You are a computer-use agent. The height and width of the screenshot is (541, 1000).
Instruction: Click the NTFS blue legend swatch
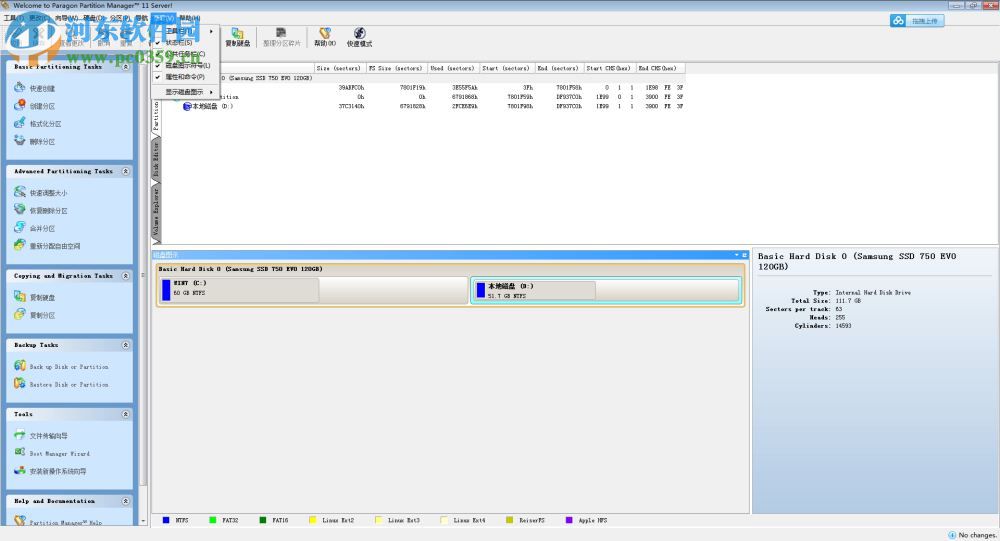166,520
